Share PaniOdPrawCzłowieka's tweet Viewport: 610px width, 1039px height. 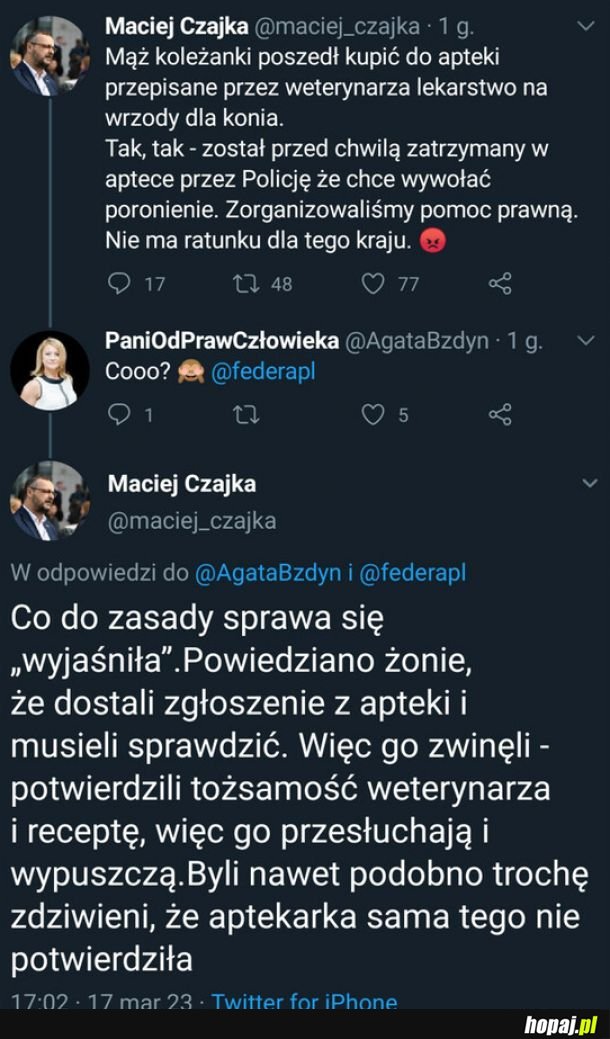(500, 414)
